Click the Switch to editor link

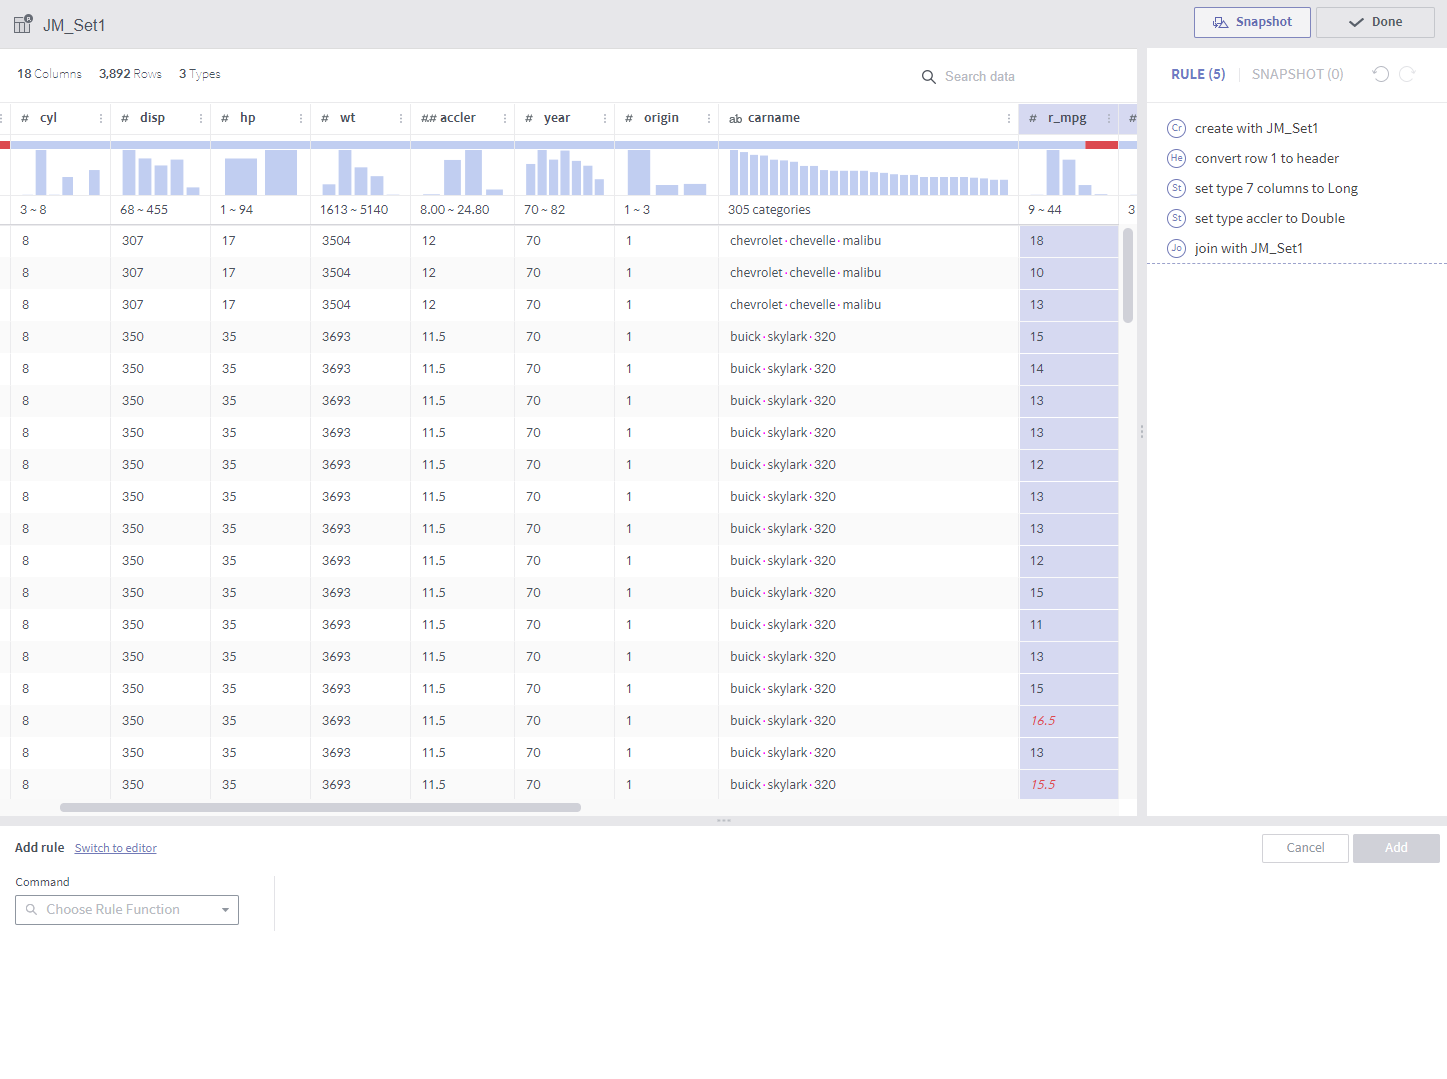coord(116,848)
